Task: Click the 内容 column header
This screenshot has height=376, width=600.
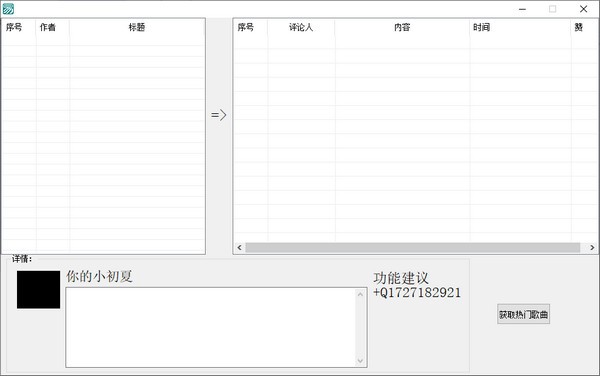Action: [x=402, y=27]
